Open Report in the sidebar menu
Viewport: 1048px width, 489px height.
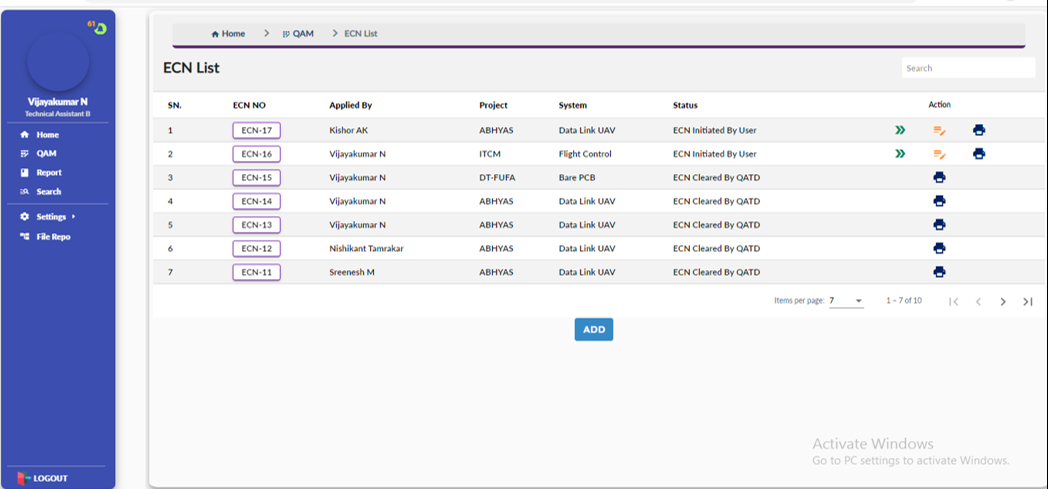(x=48, y=173)
